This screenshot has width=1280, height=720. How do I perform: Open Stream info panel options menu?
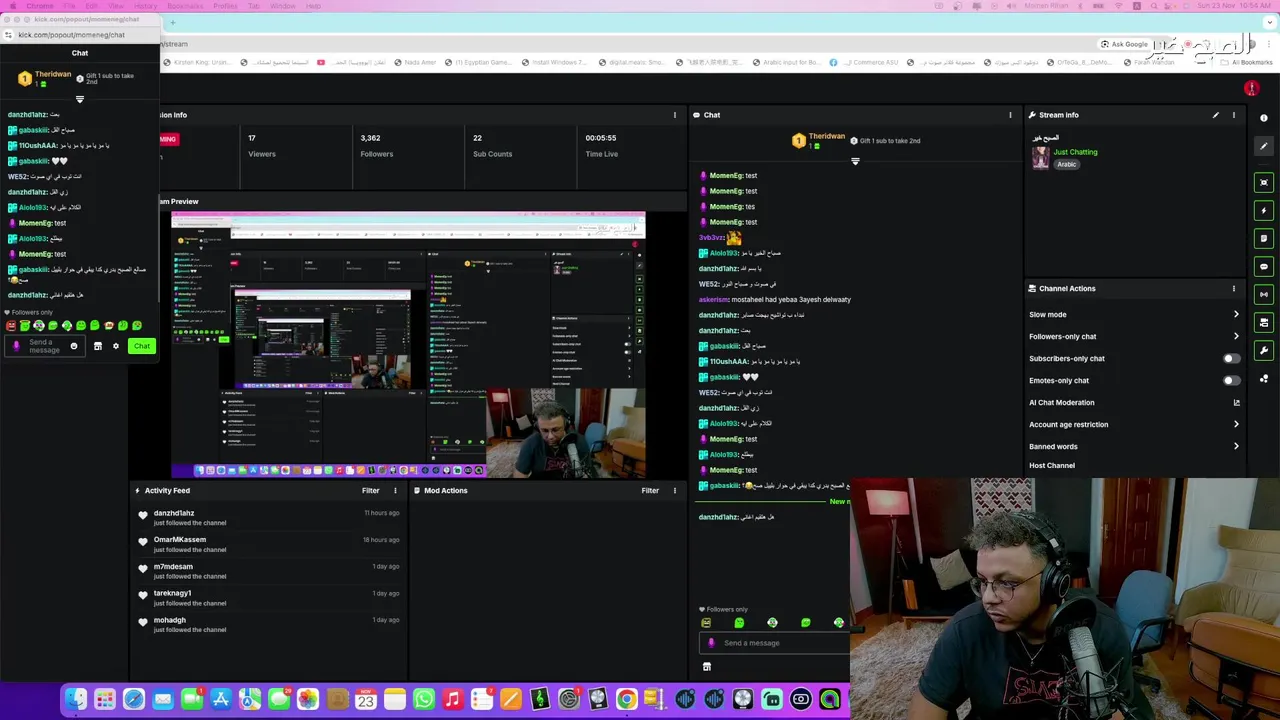point(1233,115)
